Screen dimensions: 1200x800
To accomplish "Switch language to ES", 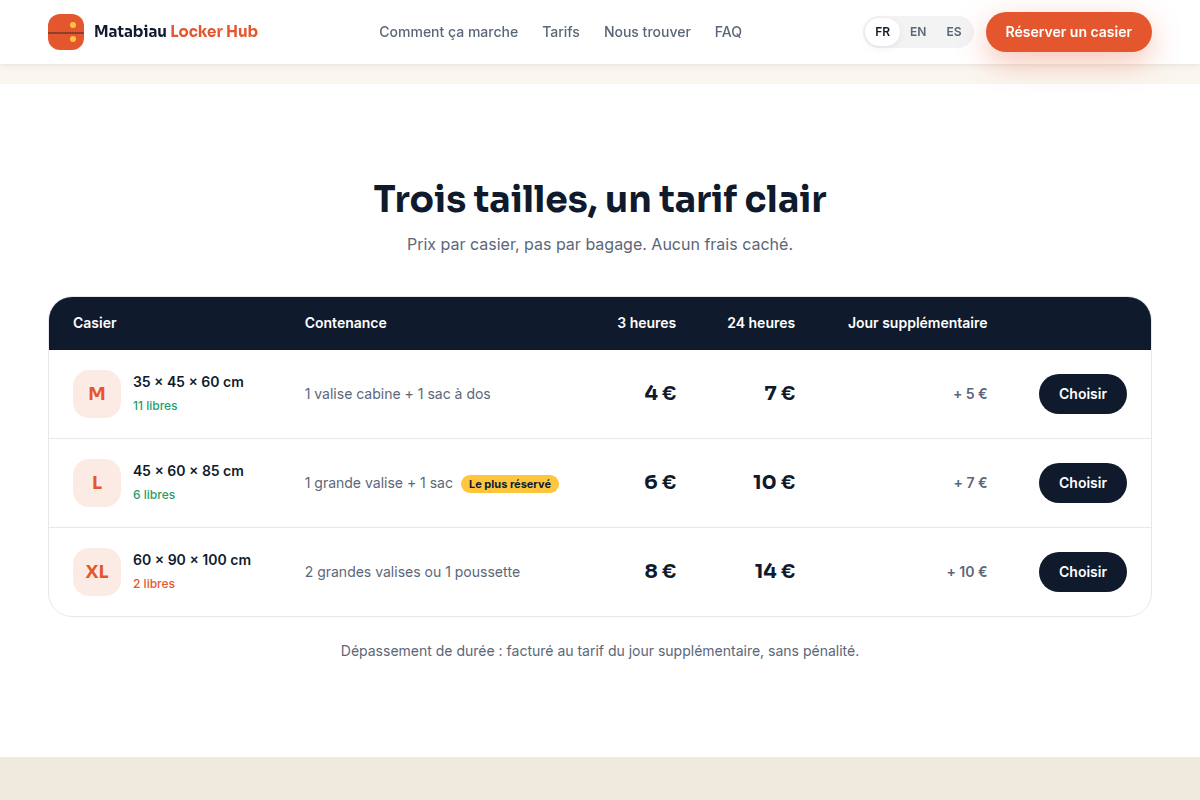I will tap(954, 32).
